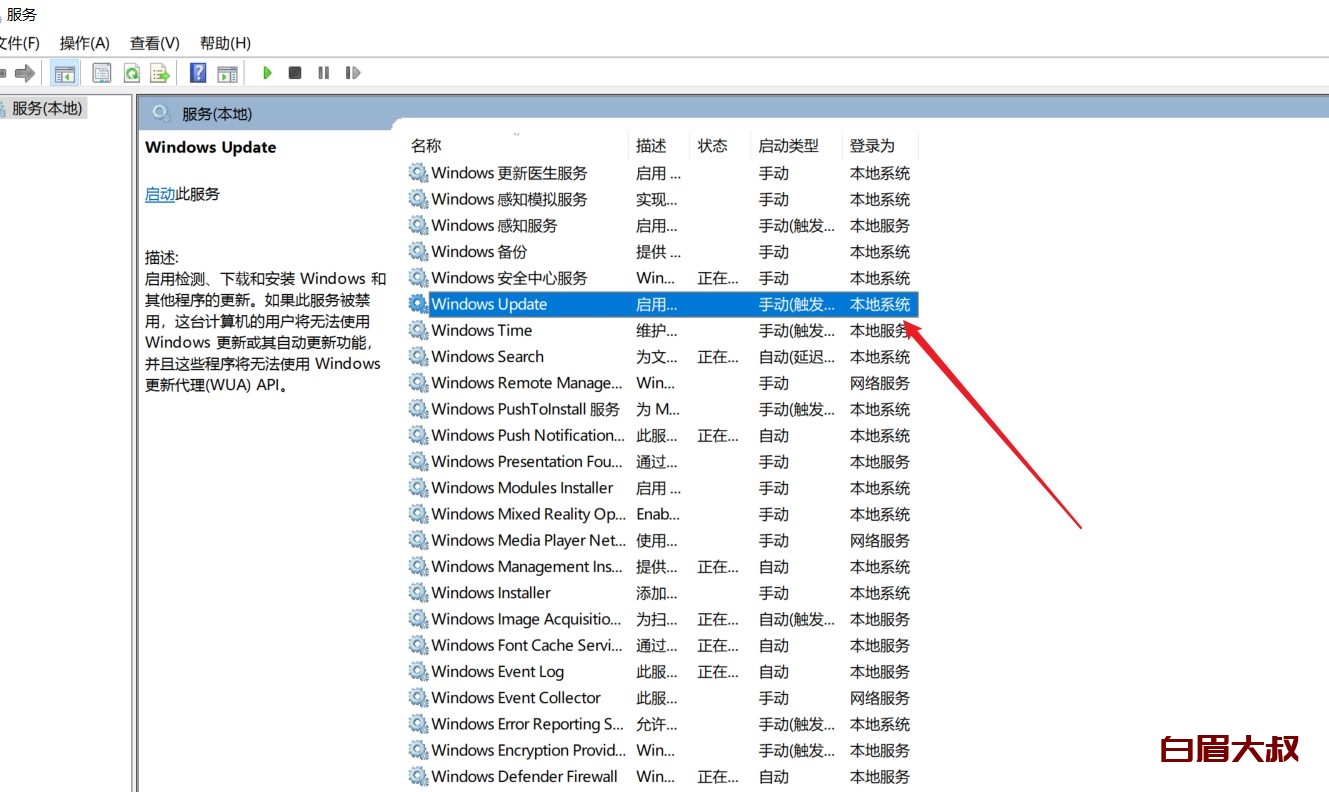1329x792 pixels.
Task: Select the Windows Event Log service name
Action: [x=498, y=672]
